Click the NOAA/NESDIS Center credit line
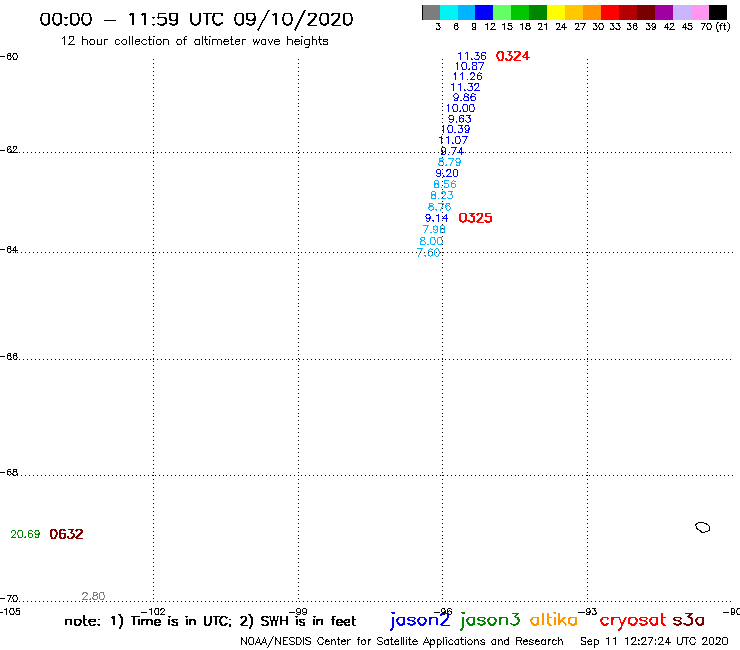Viewport: 740px width, 650px height. [x=402, y=642]
